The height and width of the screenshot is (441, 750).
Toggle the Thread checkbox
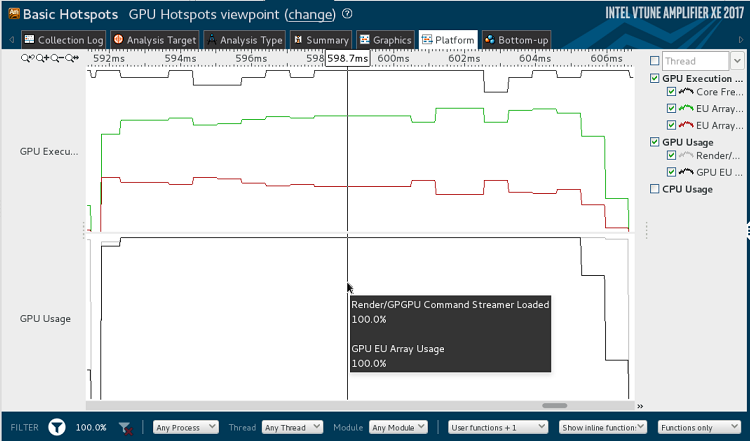654,61
